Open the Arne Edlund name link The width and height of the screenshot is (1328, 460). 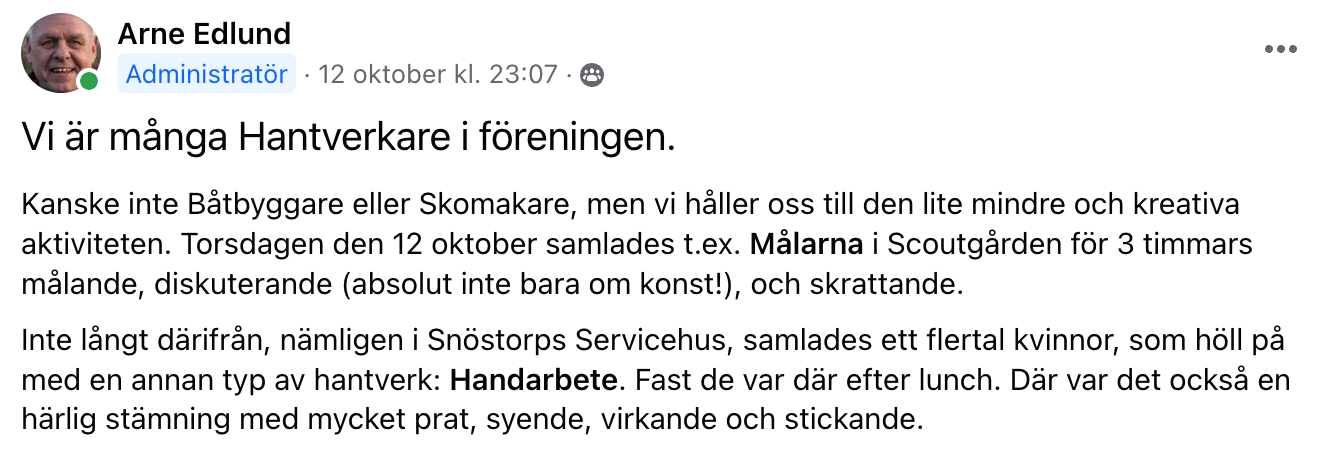(204, 34)
